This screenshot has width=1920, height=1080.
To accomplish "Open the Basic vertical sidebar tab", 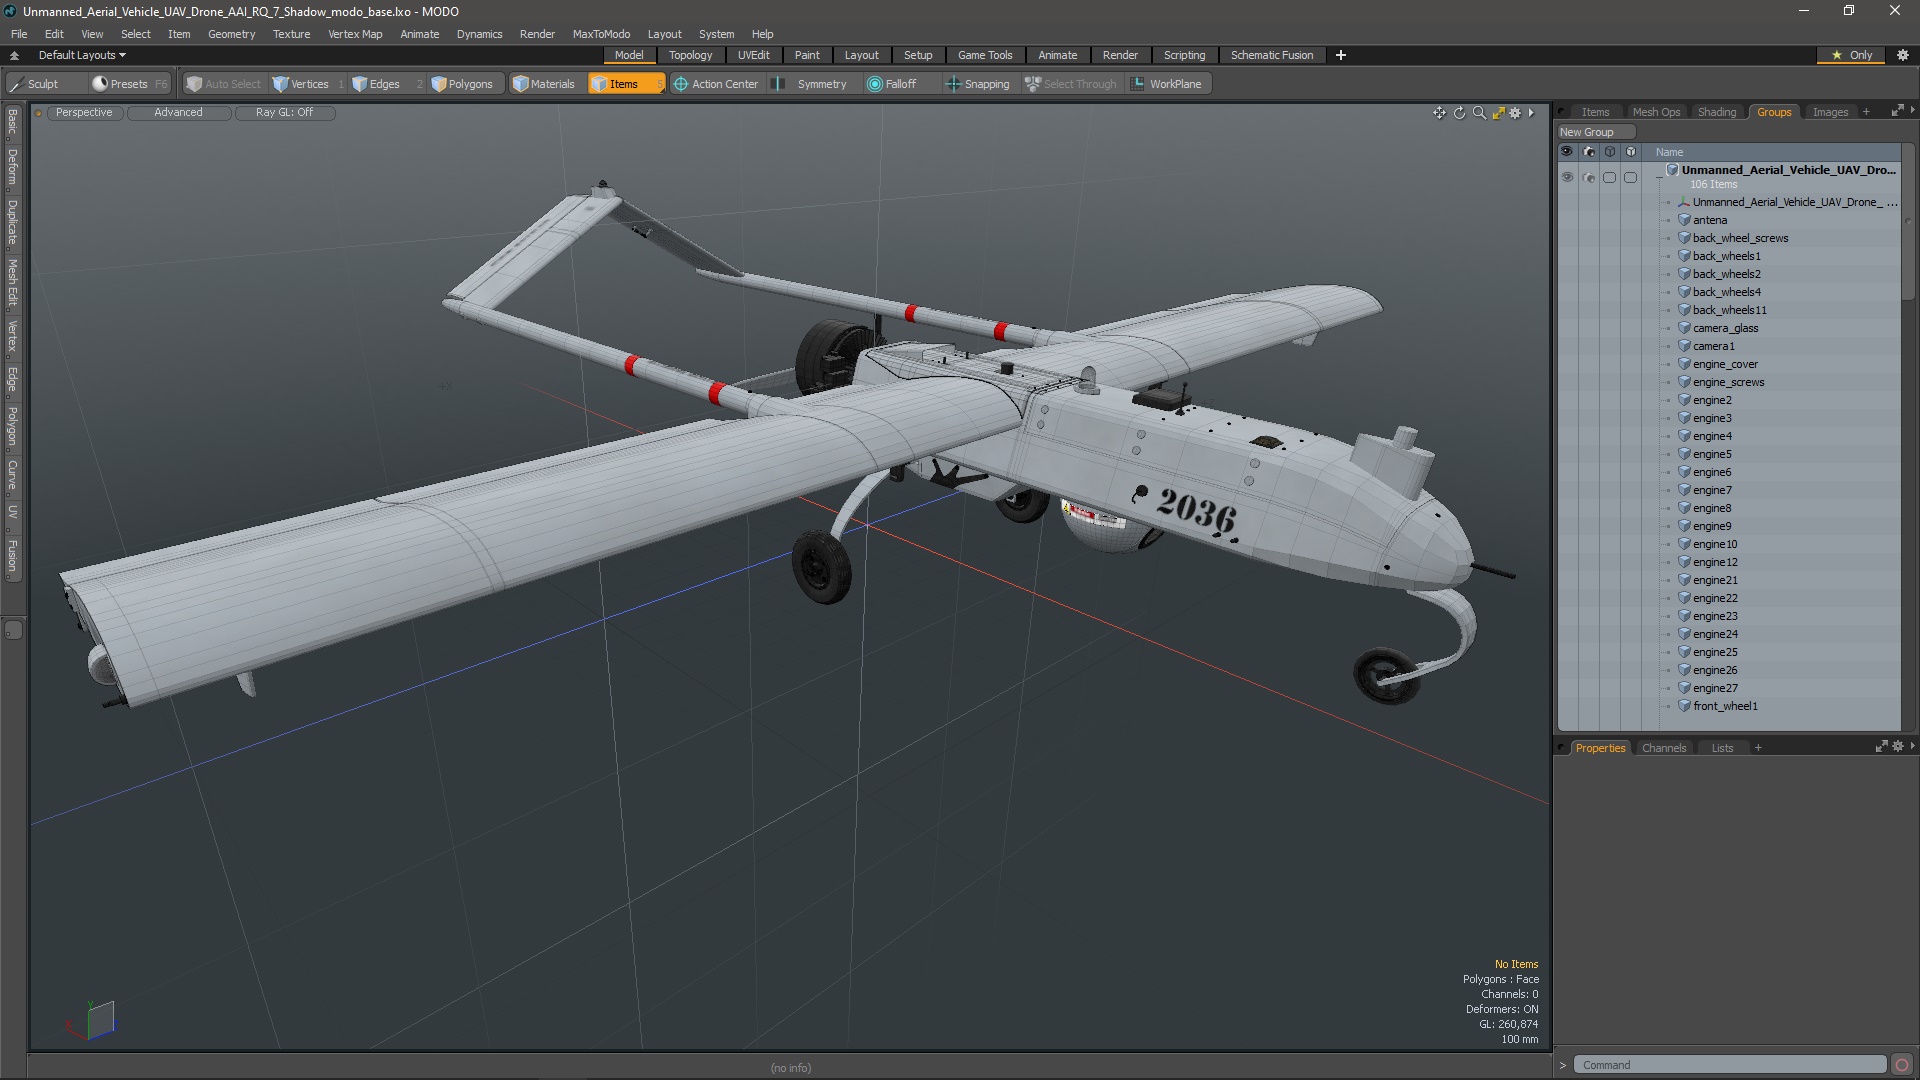I will click(12, 122).
